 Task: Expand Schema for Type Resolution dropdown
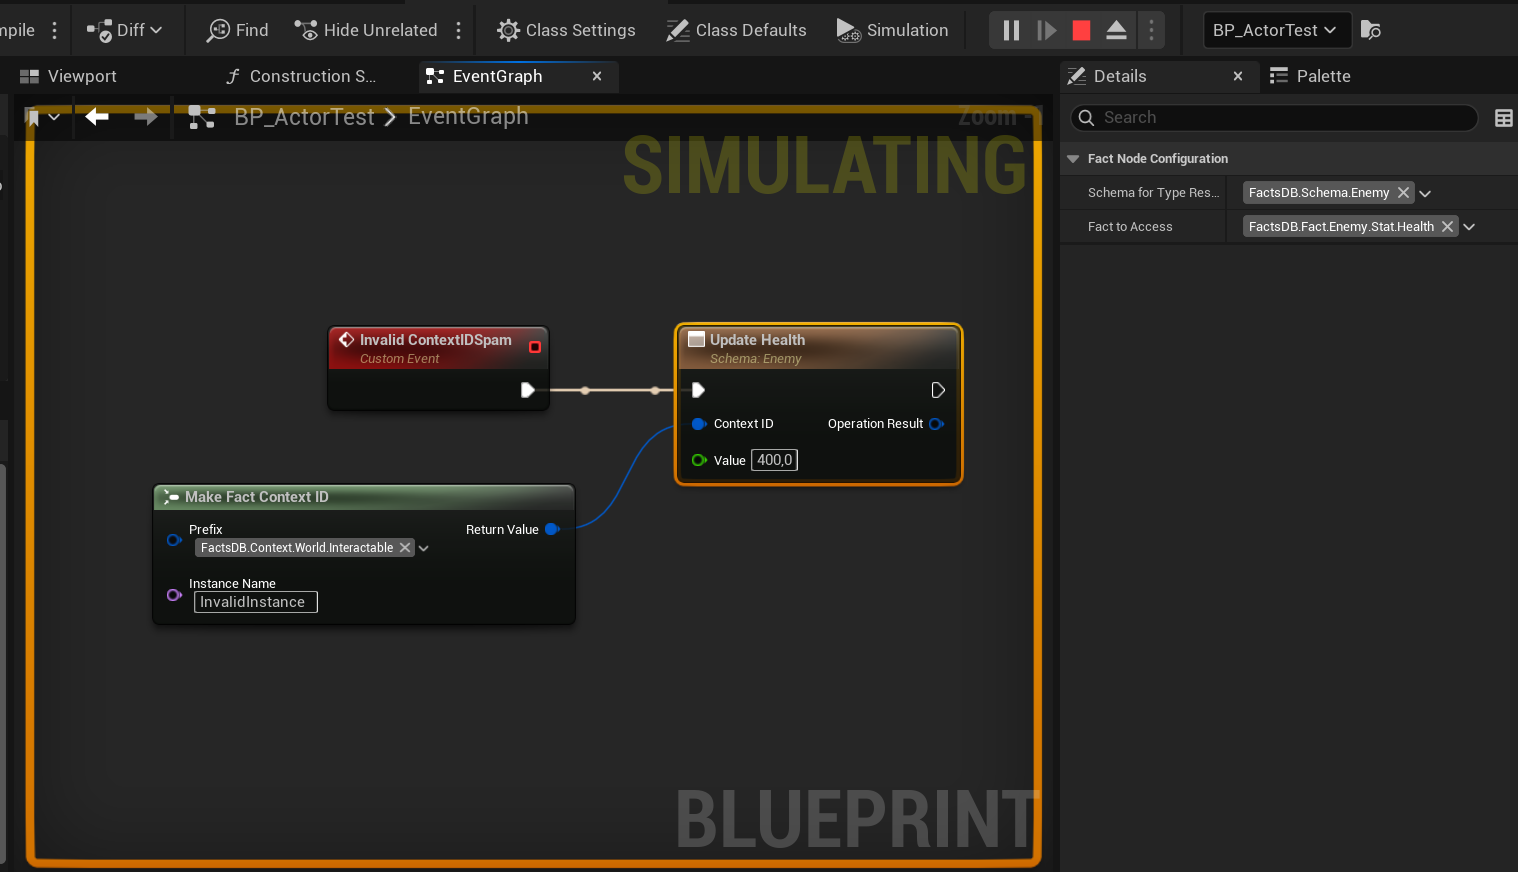pyautogui.click(x=1425, y=194)
